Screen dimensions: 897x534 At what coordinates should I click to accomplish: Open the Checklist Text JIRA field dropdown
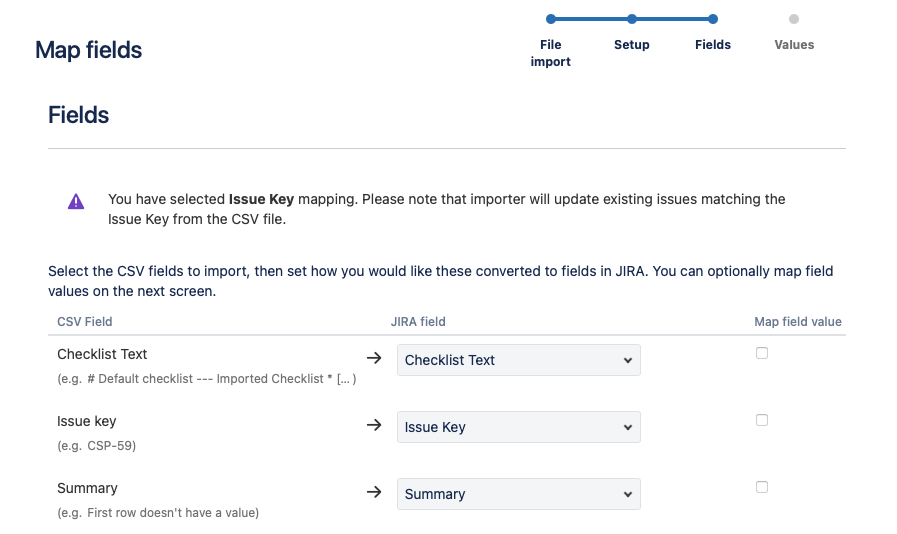518,360
